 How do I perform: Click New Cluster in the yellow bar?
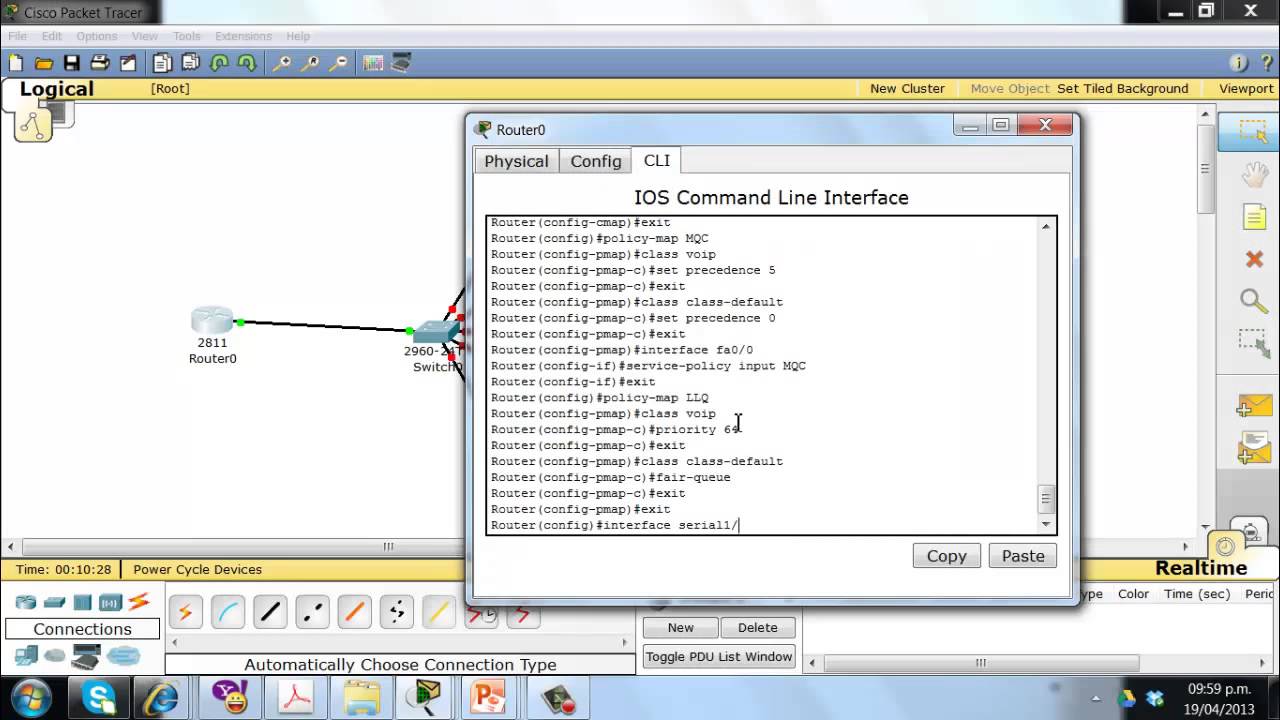[907, 88]
